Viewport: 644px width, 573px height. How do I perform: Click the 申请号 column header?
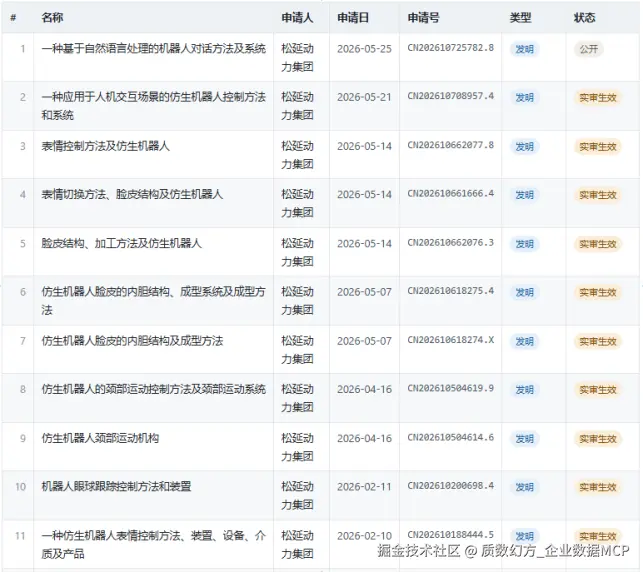[423, 18]
